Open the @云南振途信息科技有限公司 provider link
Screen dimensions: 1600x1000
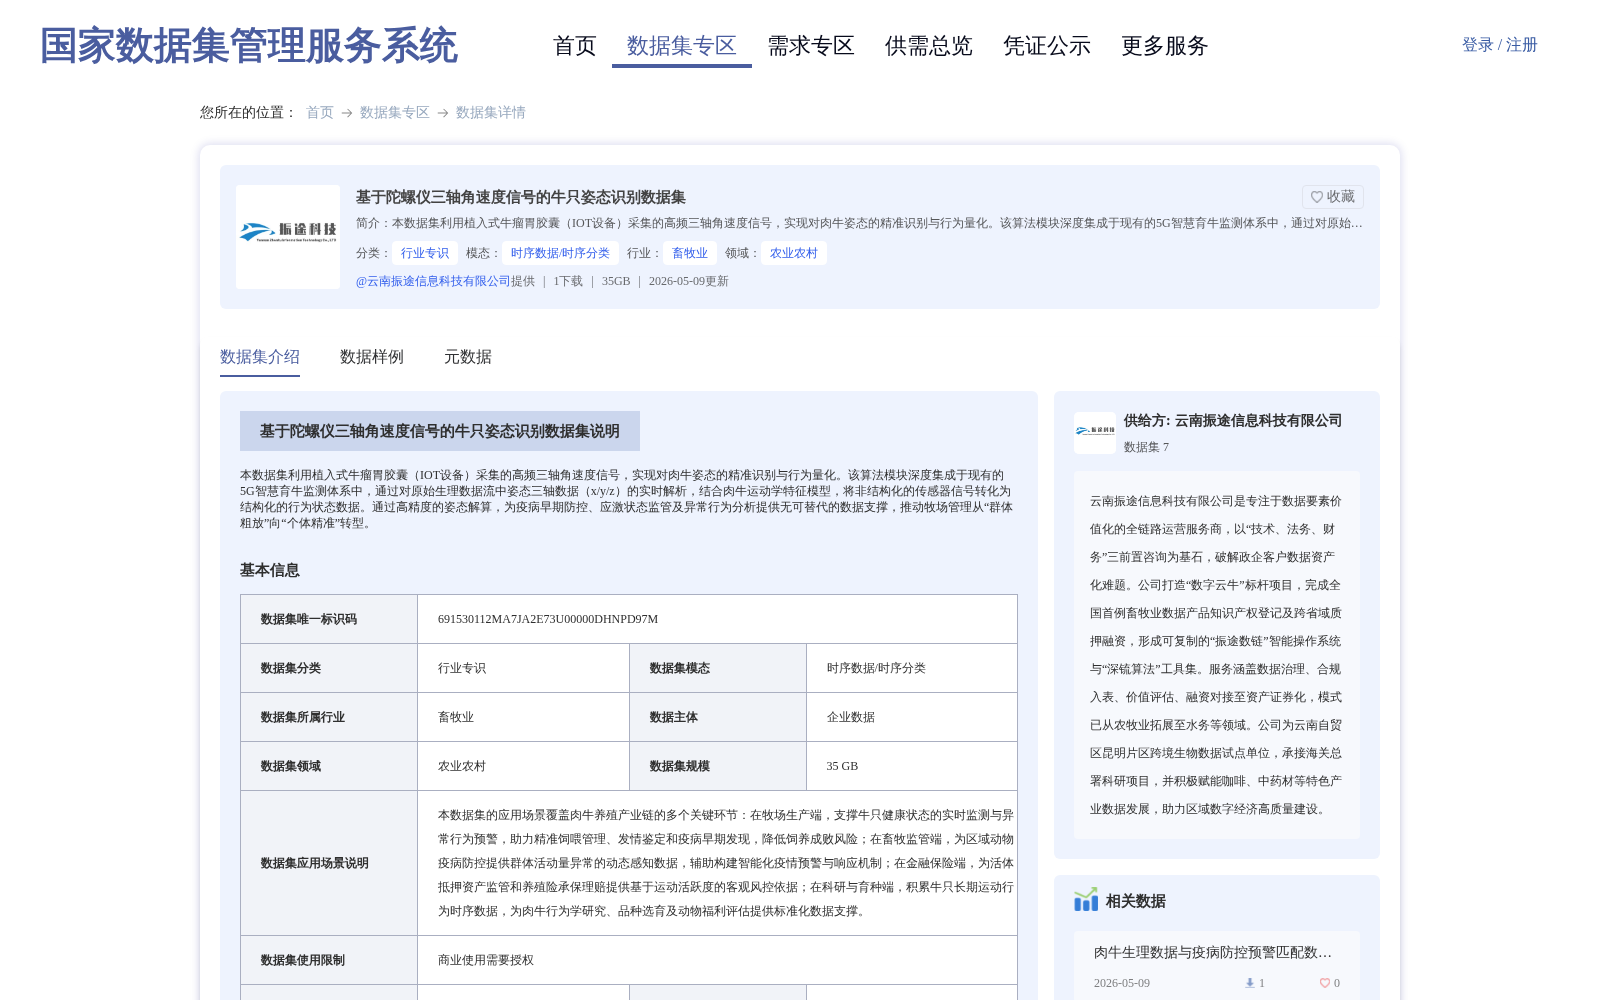tap(433, 281)
